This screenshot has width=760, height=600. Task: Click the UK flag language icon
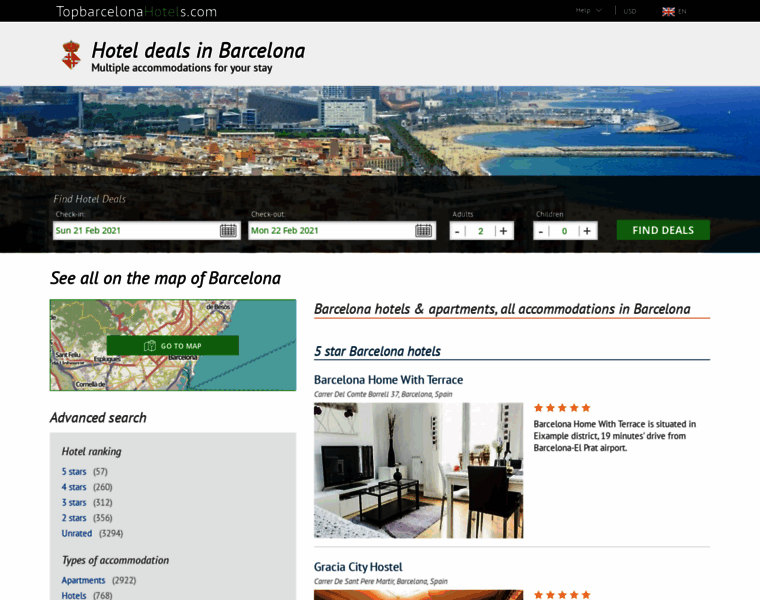tap(668, 11)
